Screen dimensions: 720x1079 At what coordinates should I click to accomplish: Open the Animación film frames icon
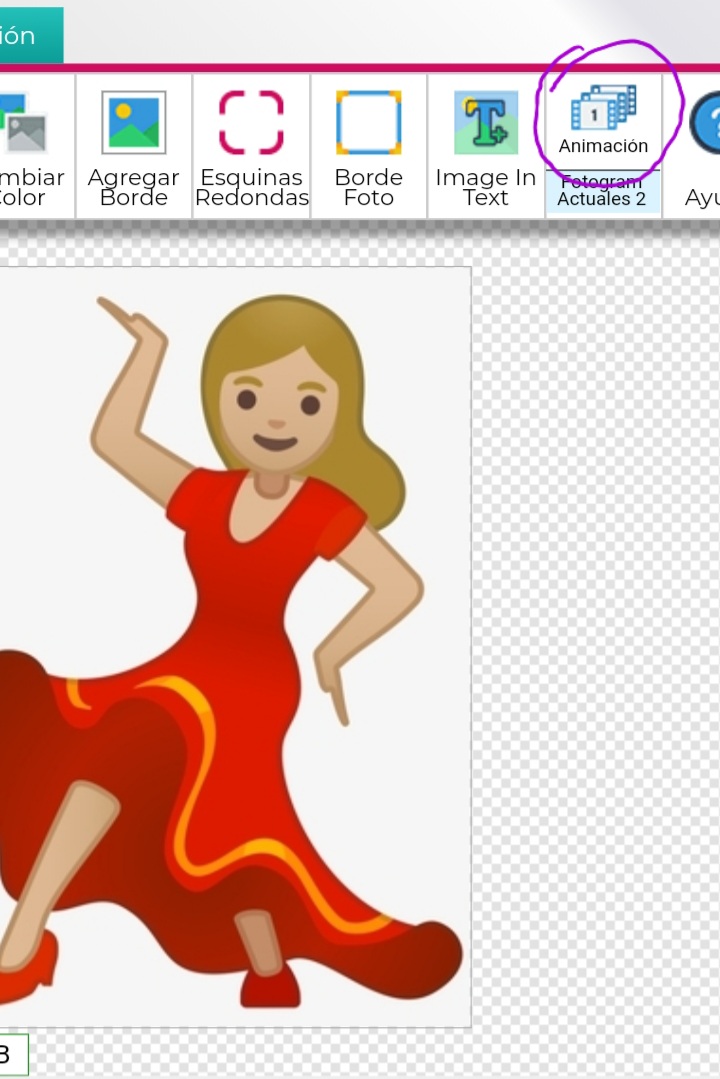tap(603, 107)
